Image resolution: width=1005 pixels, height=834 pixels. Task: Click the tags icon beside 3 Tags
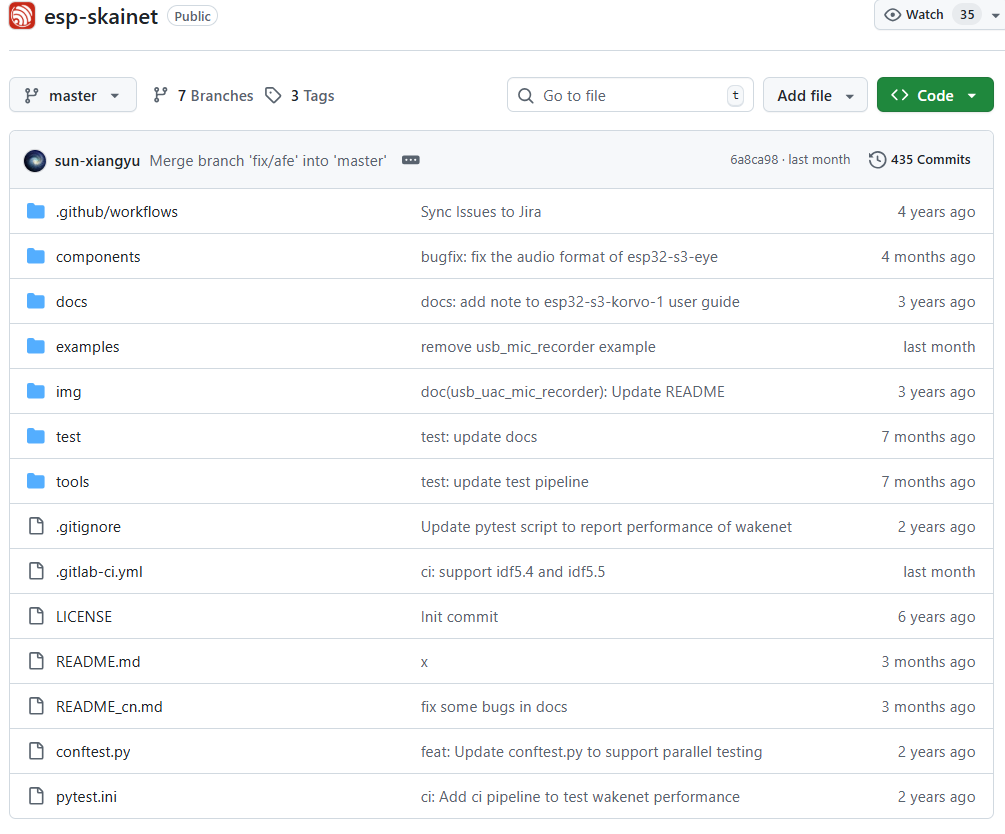click(x=273, y=96)
